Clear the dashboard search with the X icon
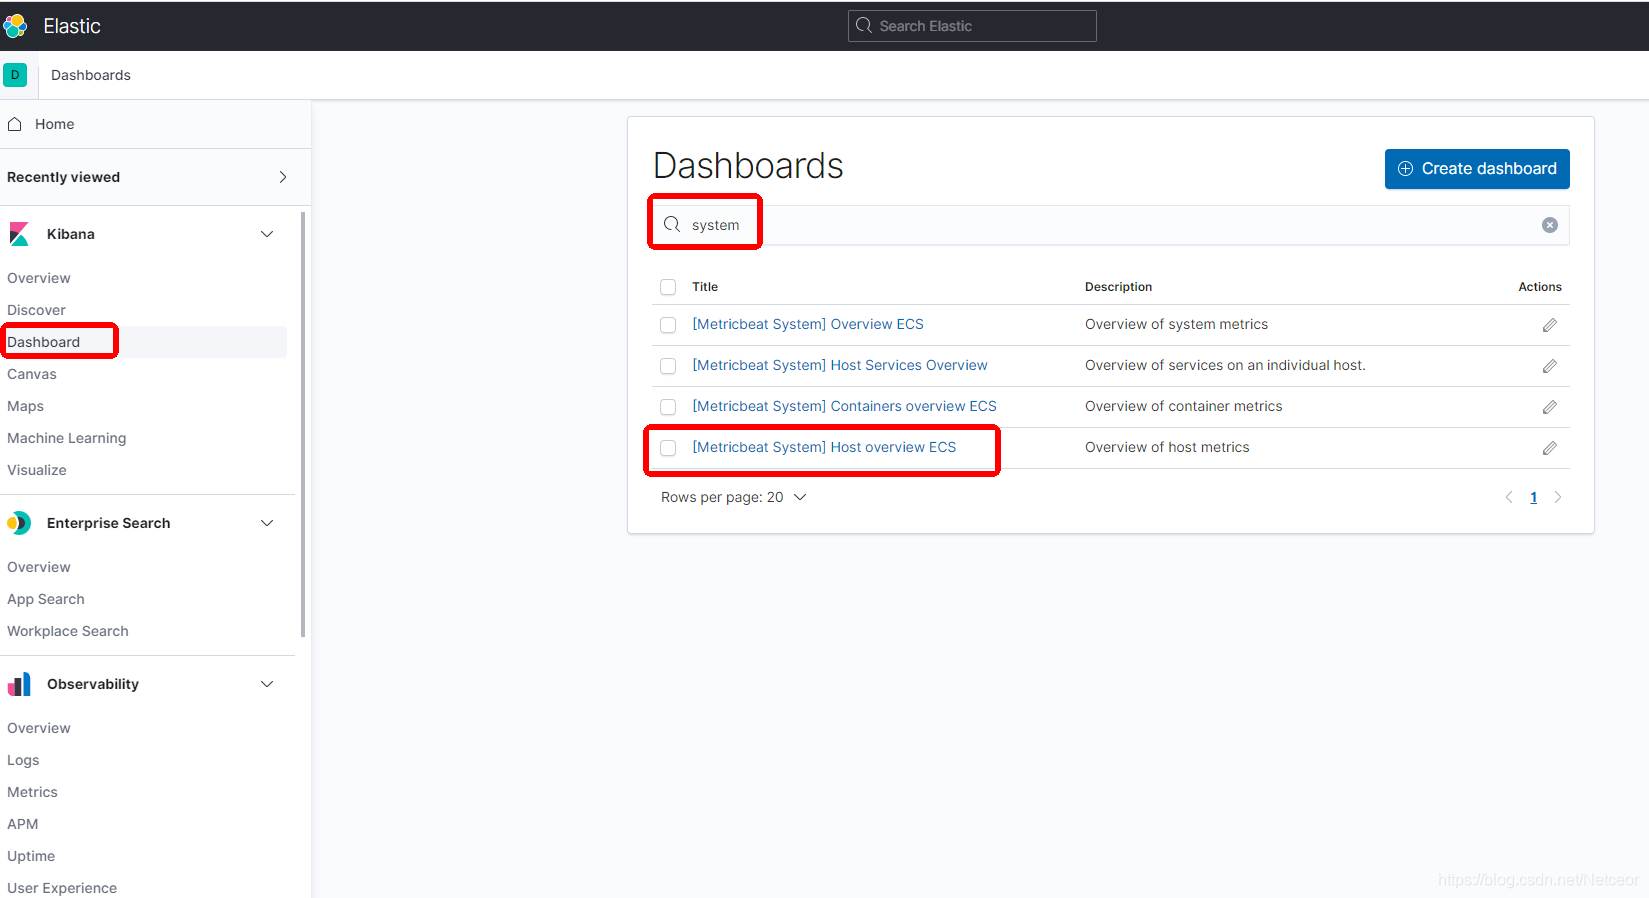Viewport: 1649px width, 898px height. tap(1550, 225)
